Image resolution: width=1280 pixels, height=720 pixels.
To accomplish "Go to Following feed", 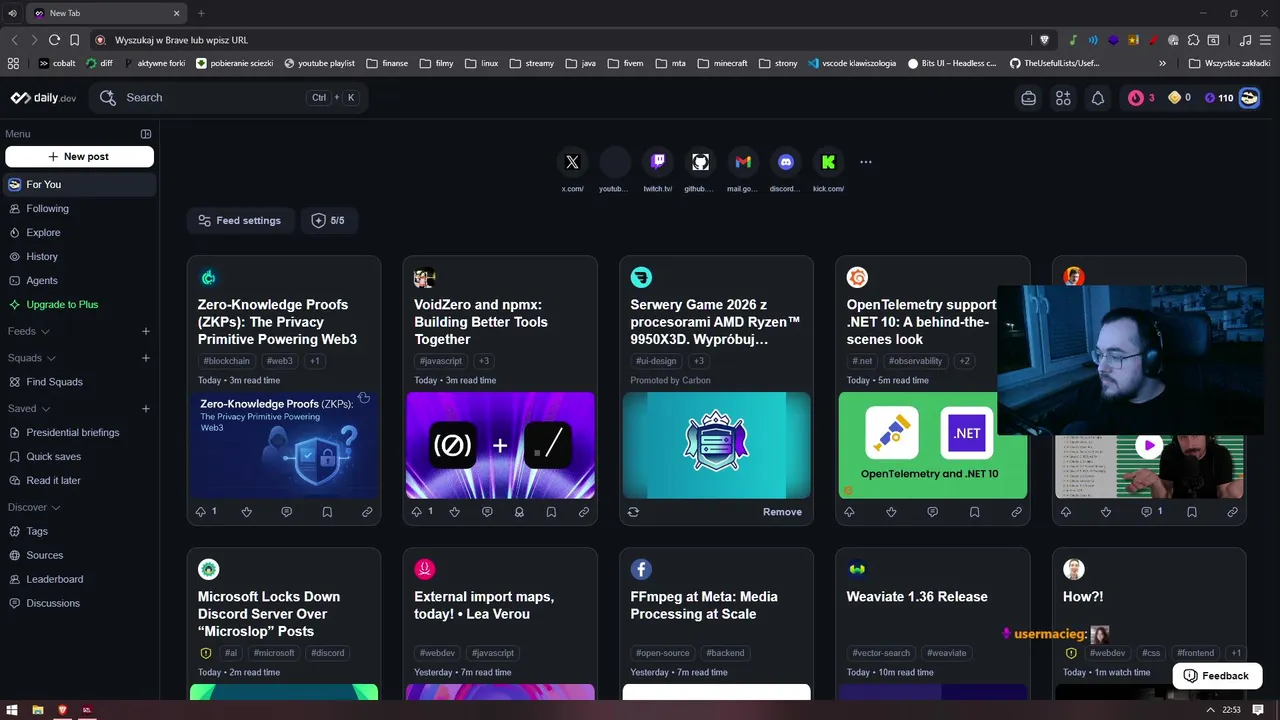I will click(x=79, y=209).
